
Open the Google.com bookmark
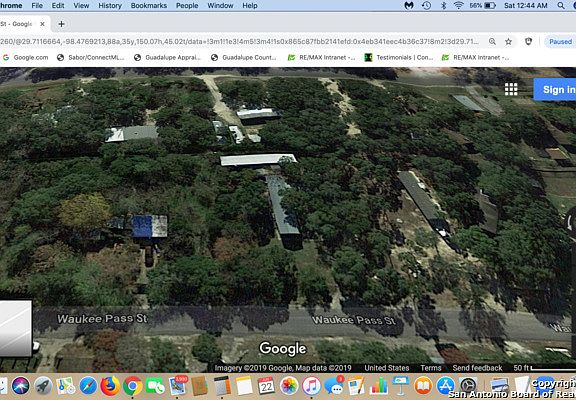[25, 57]
